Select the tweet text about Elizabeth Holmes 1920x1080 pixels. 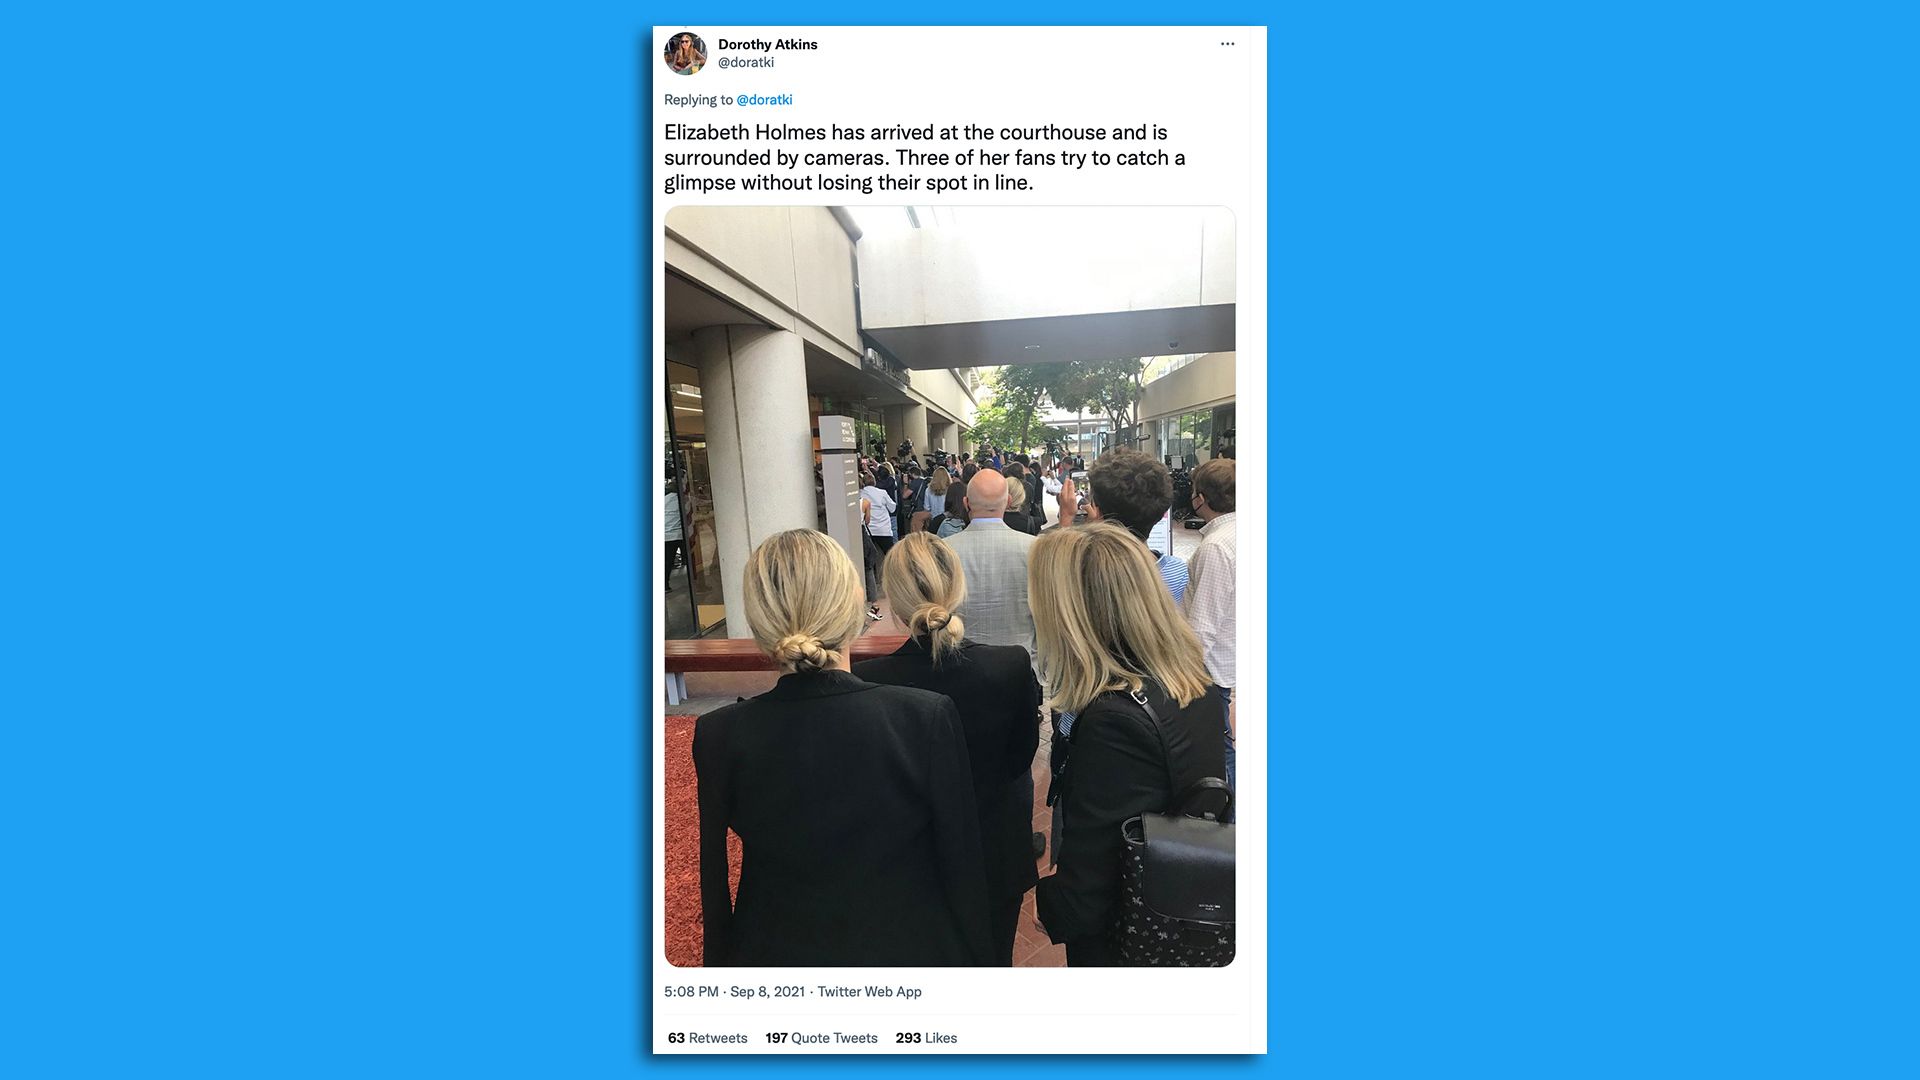[x=924, y=157]
